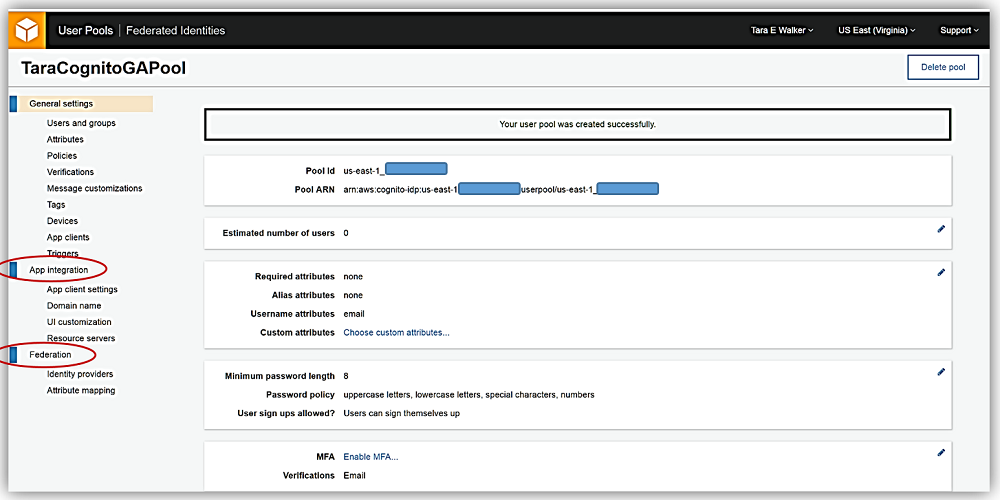Go to Attribute mapping page
Screen dimensions: 1000x500
pyautogui.click(x=81, y=391)
